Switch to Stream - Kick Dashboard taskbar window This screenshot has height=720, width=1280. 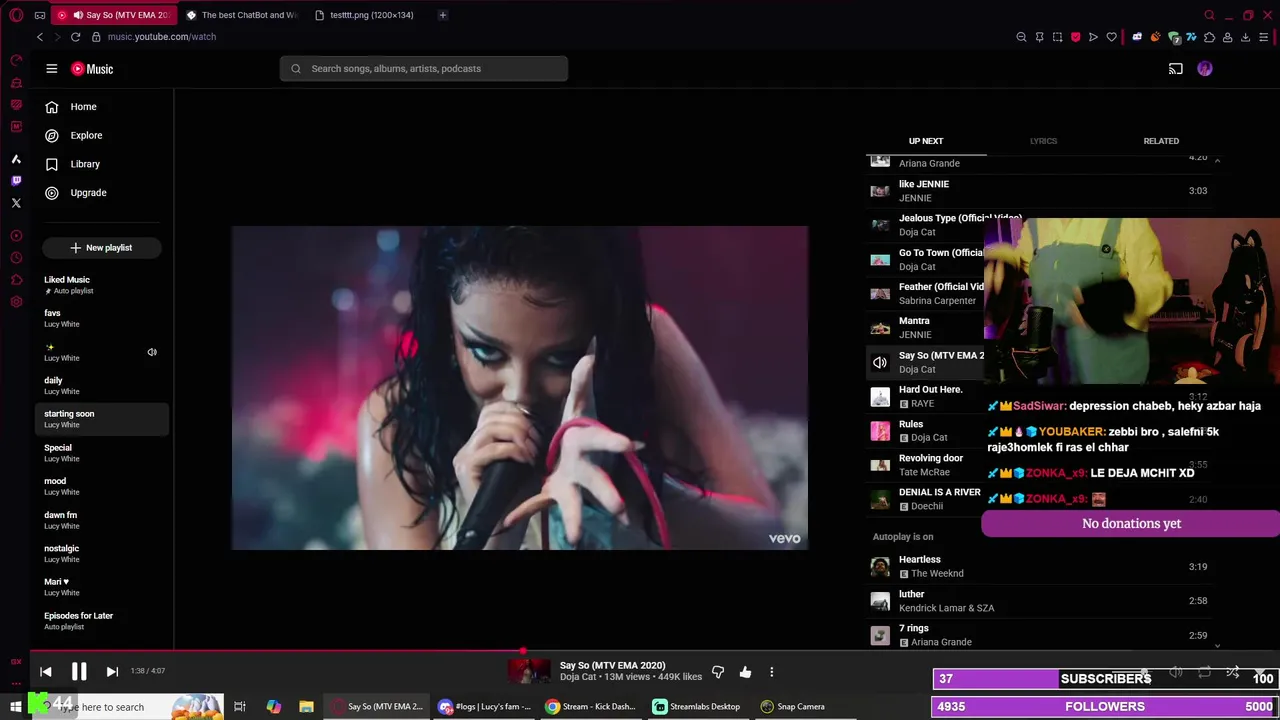[x=590, y=707]
